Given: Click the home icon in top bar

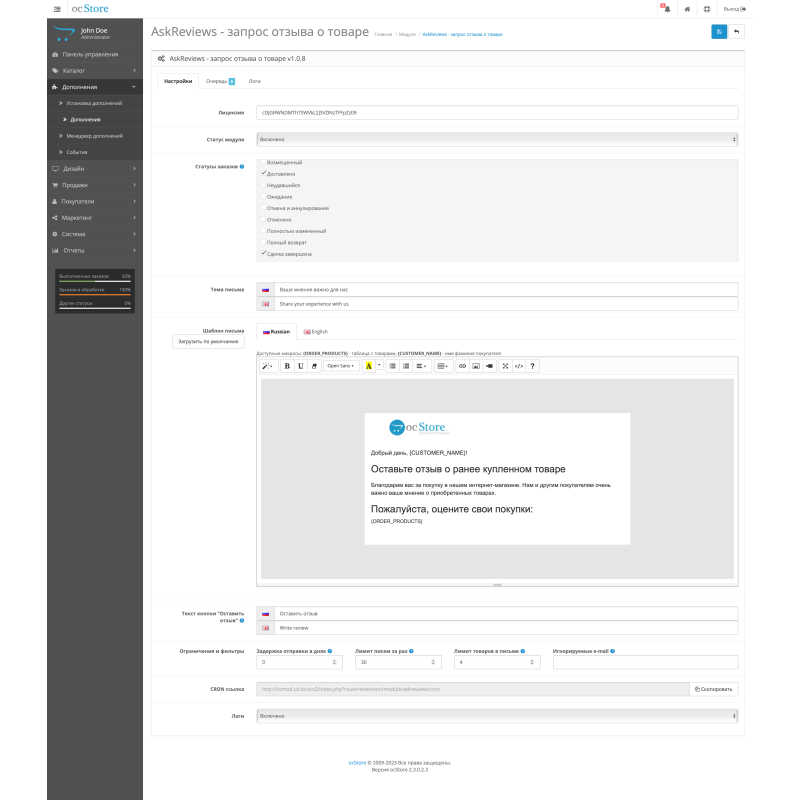Looking at the screenshot, I should [687, 9].
